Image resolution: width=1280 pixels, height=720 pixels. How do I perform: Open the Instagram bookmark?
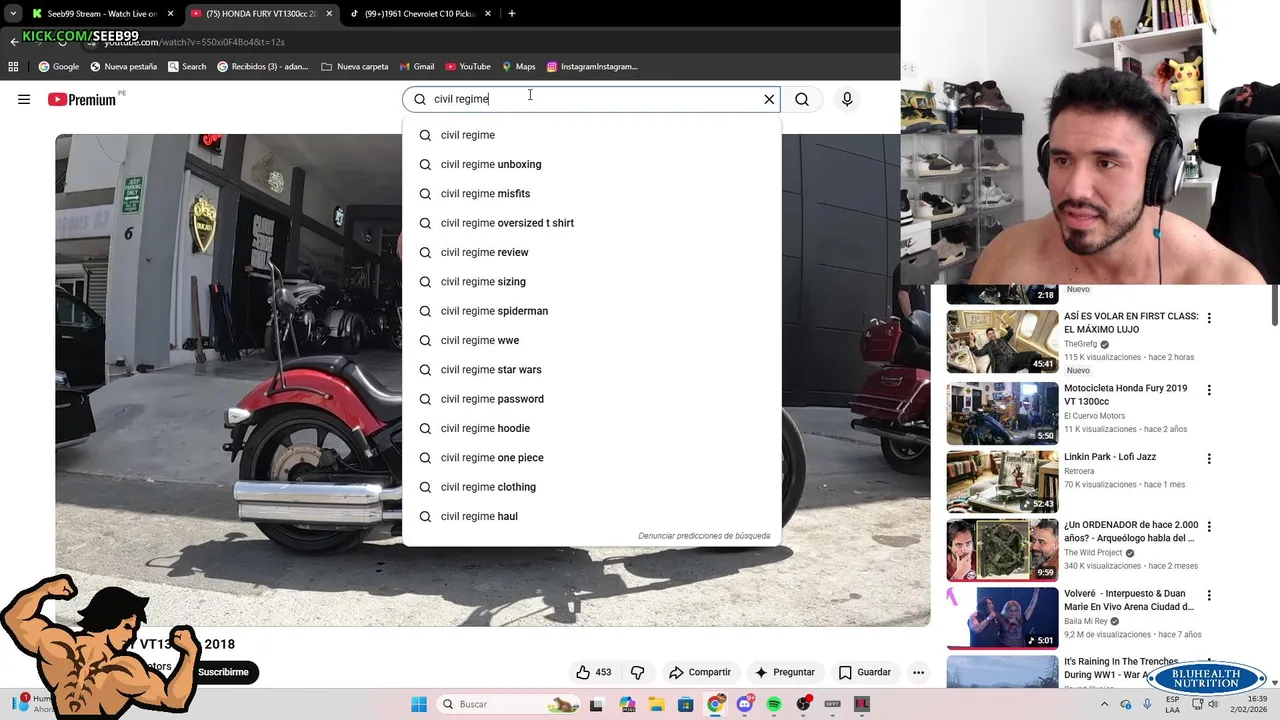tap(592, 67)
